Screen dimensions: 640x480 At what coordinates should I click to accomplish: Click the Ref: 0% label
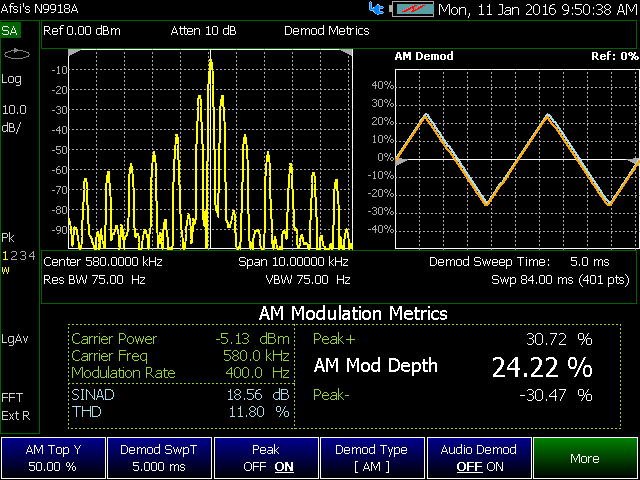pos(614,56)
